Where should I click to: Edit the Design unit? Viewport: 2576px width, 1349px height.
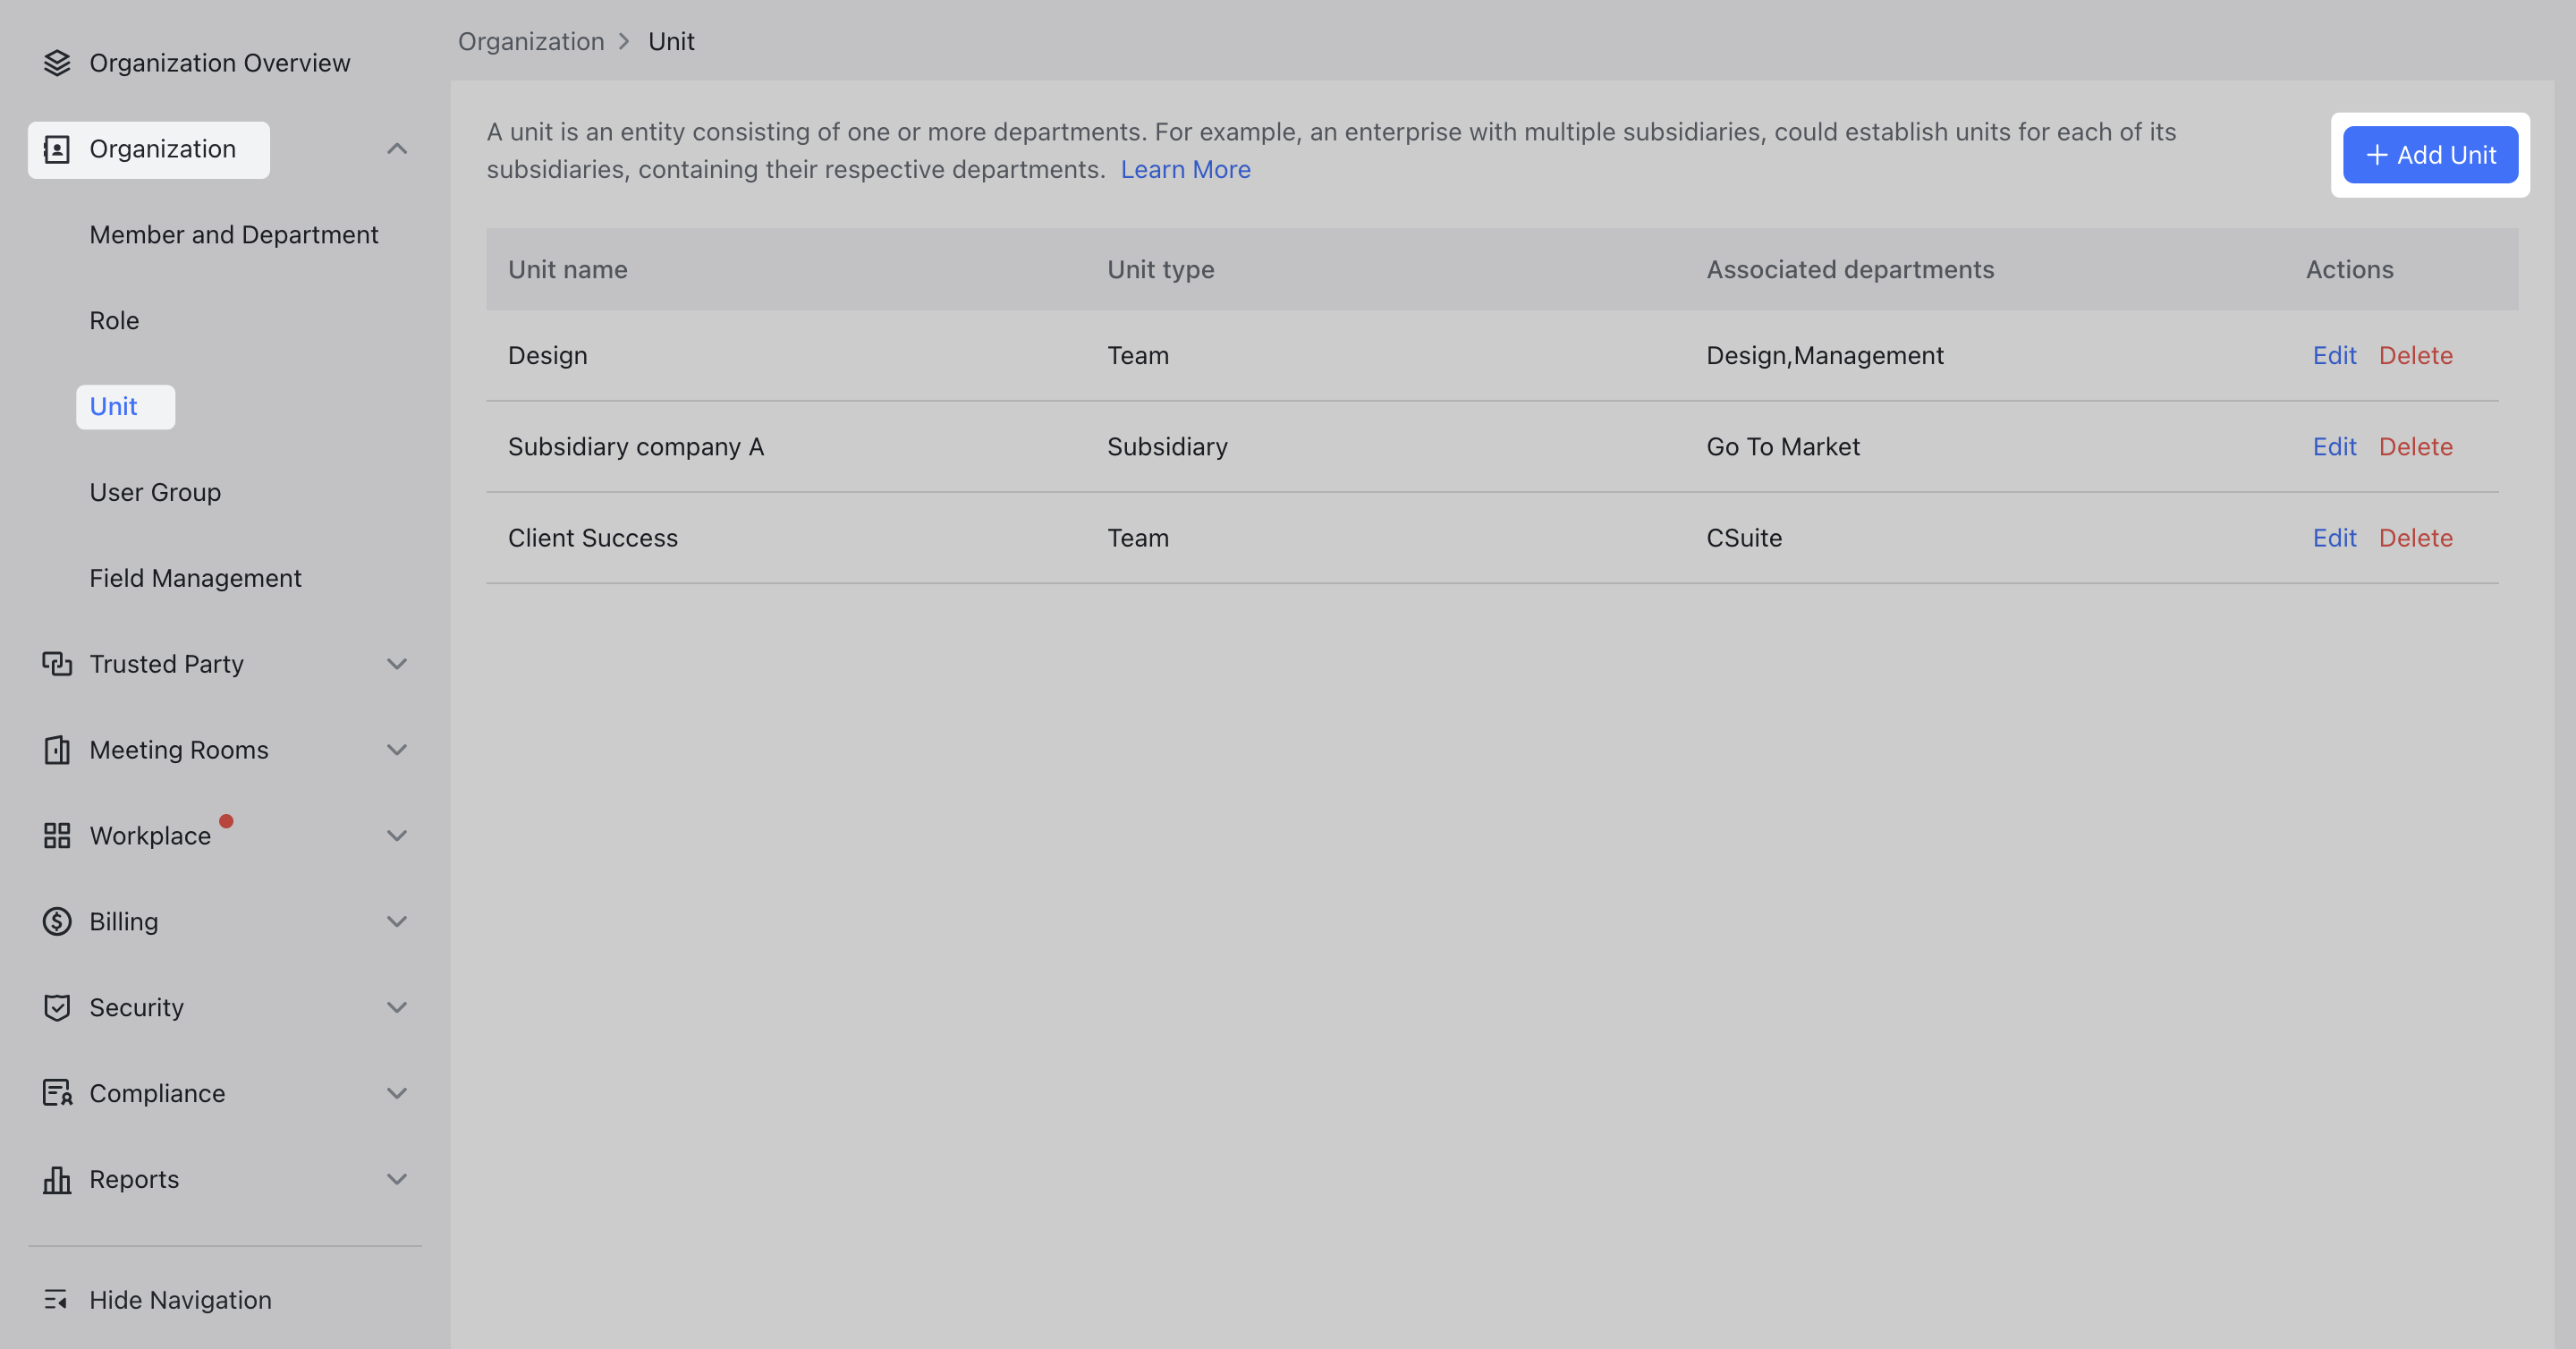pyautogui.click(x=2334, y=355)
